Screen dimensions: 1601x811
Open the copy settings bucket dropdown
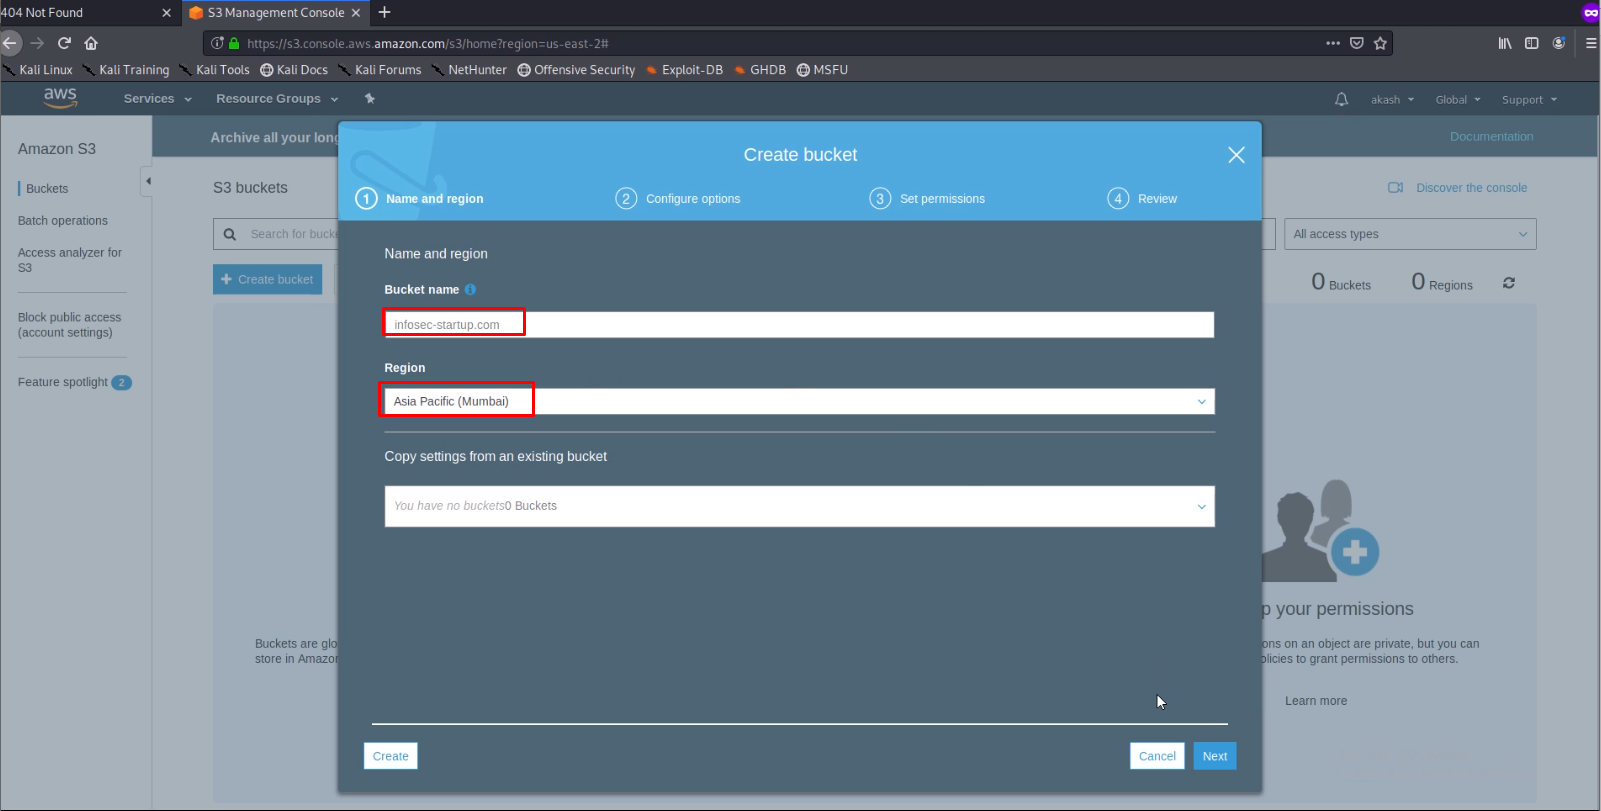799,506
